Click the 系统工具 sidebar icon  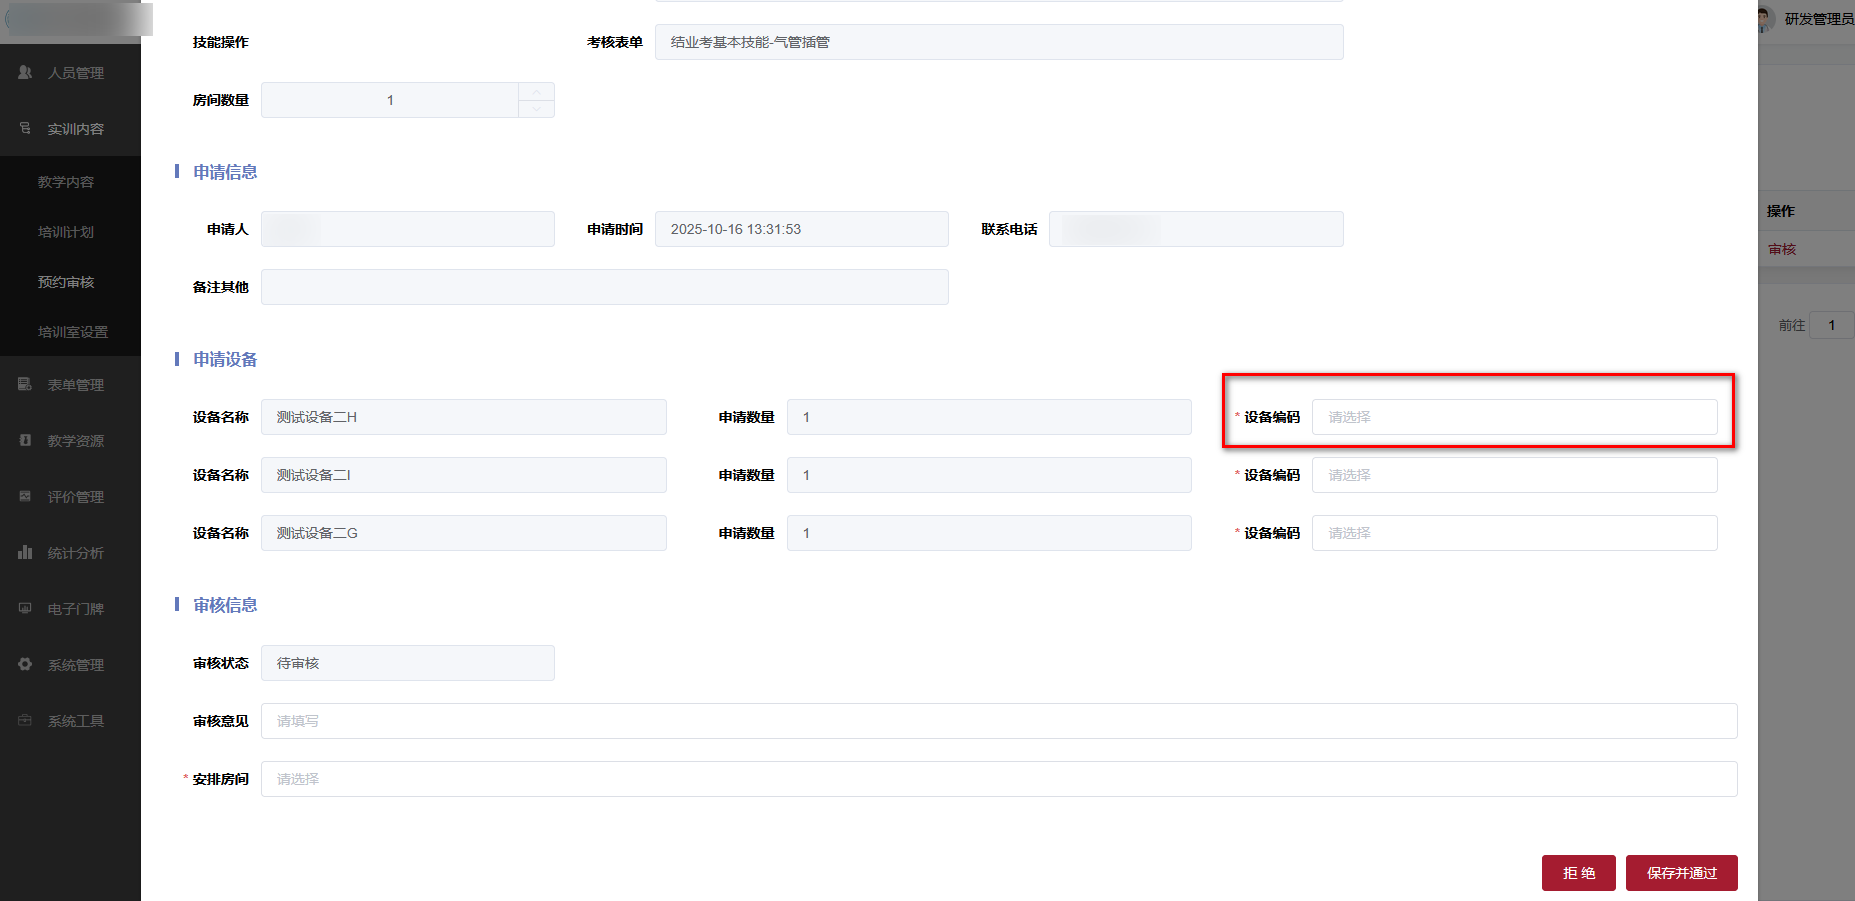click(x=25, y=720)
